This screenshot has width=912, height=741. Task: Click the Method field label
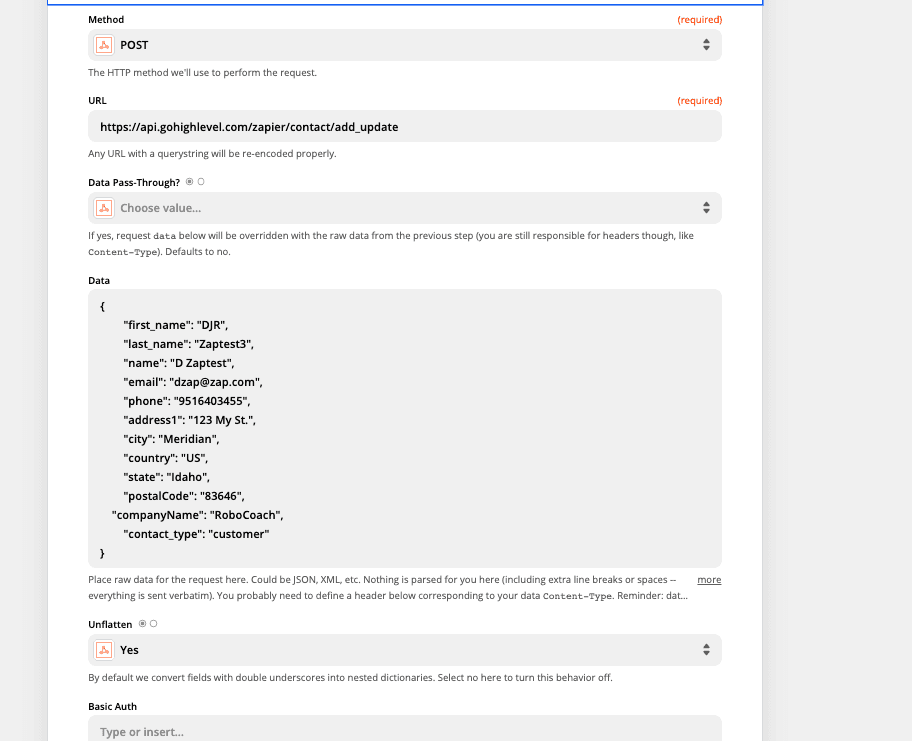(x=106, y=20)
